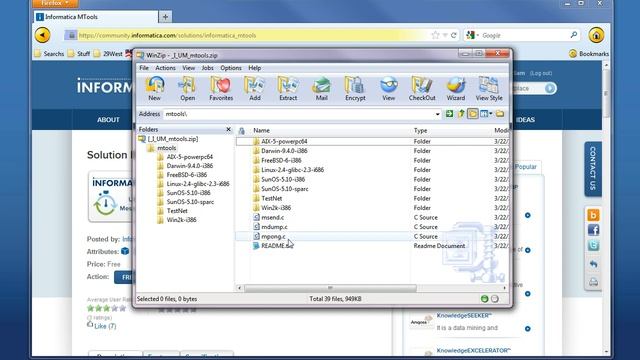Click the View Style toolbar icon
Viewport: 640px width, 360px height.
click(489, 89)
